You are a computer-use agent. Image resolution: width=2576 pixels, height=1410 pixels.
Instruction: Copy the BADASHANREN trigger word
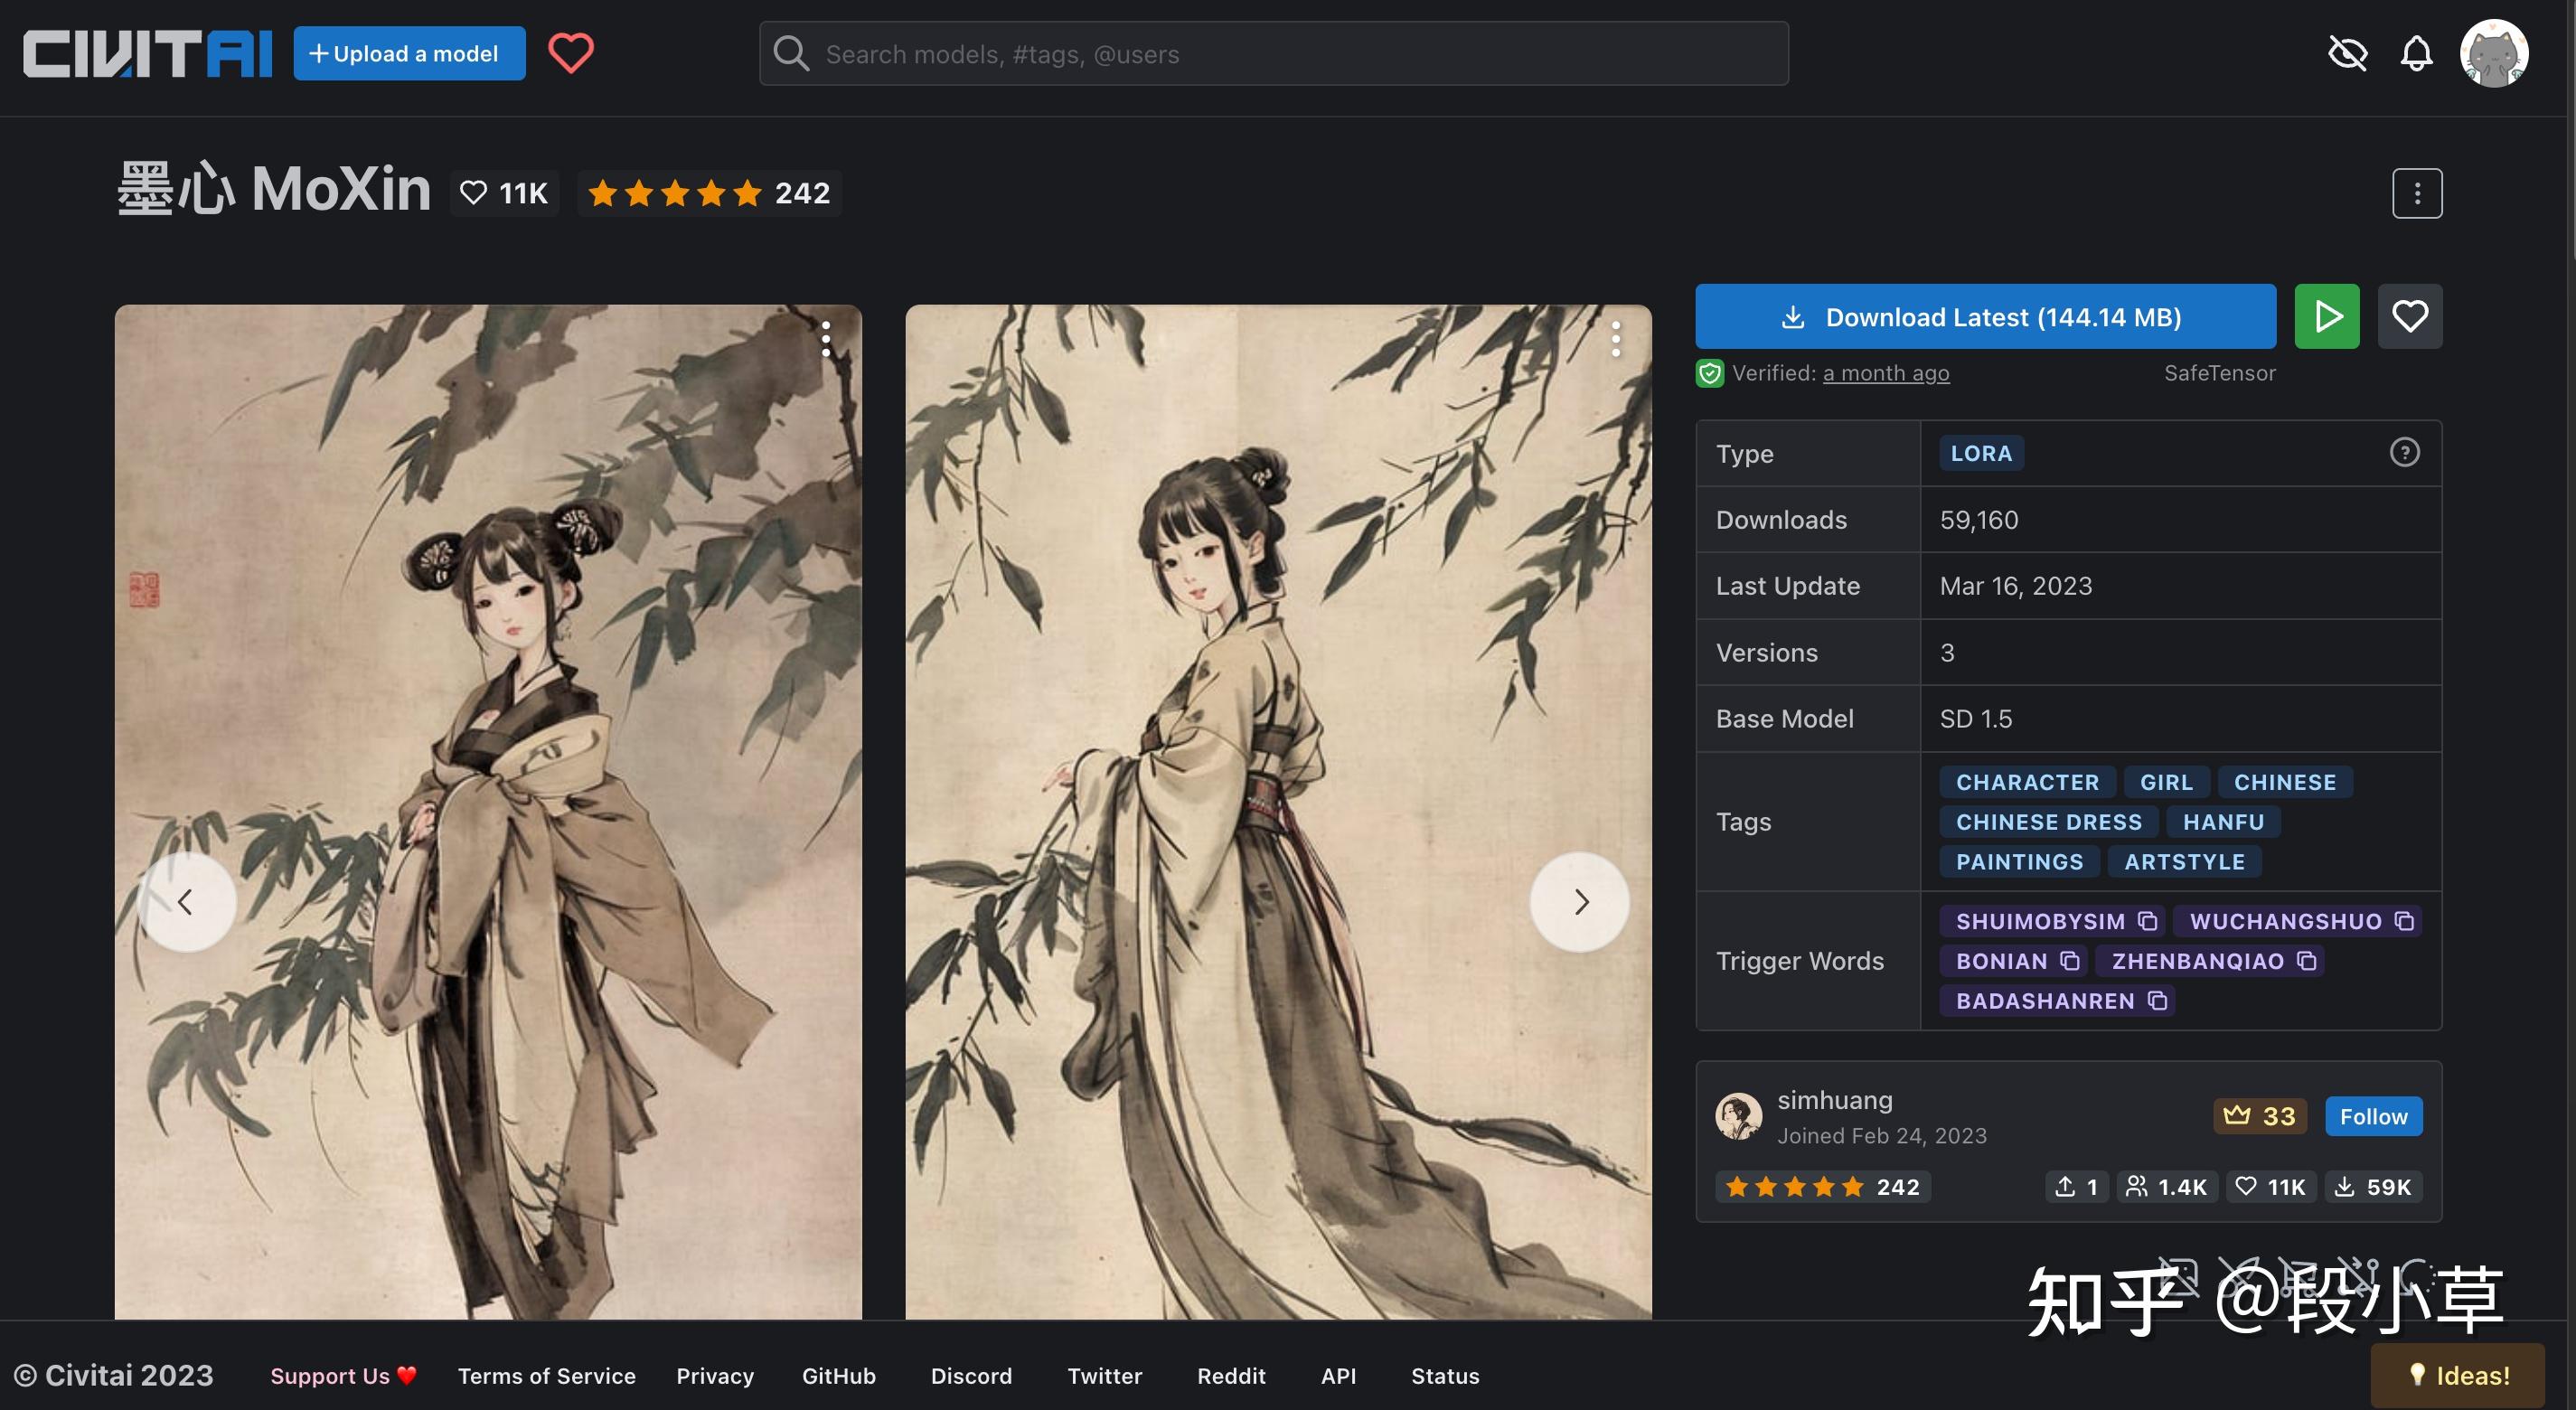(x=2157, y=1001)
